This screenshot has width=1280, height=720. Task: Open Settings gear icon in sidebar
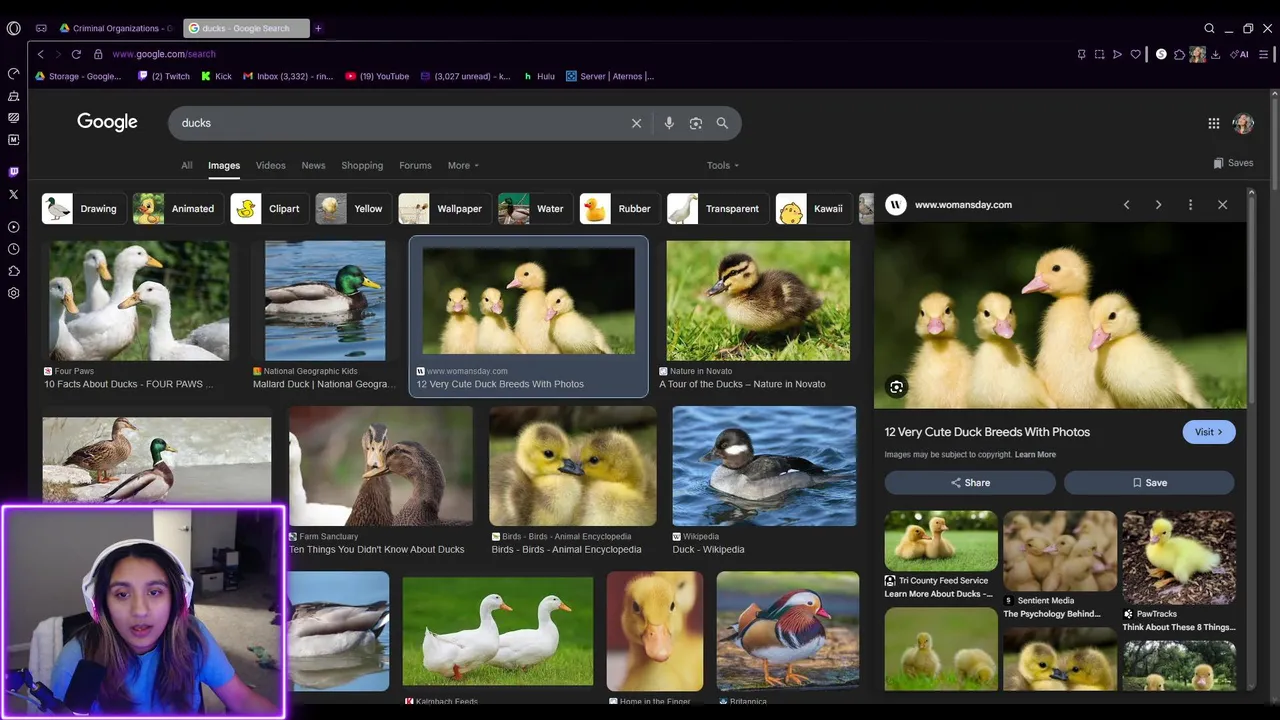pos(14,293)
